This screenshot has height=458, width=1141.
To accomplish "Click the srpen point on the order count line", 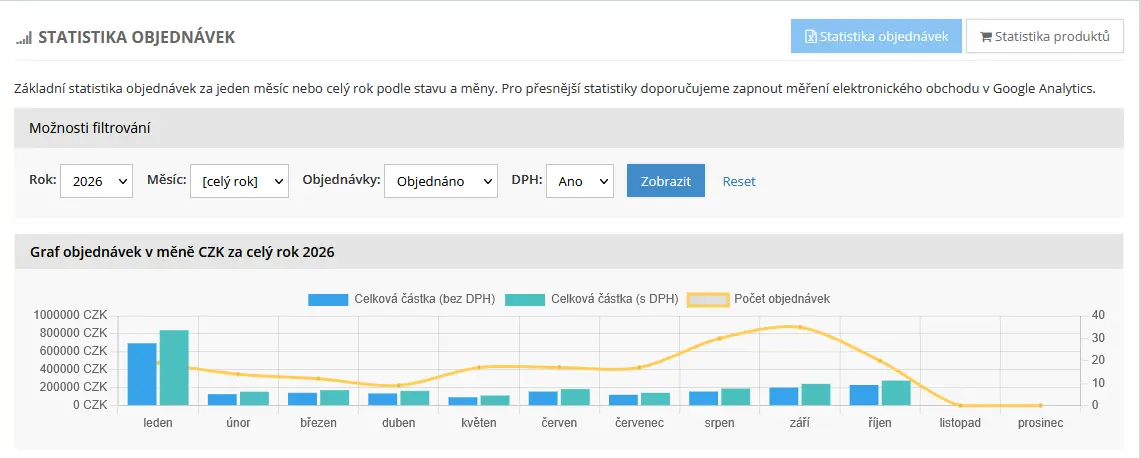I will (720, 338).
